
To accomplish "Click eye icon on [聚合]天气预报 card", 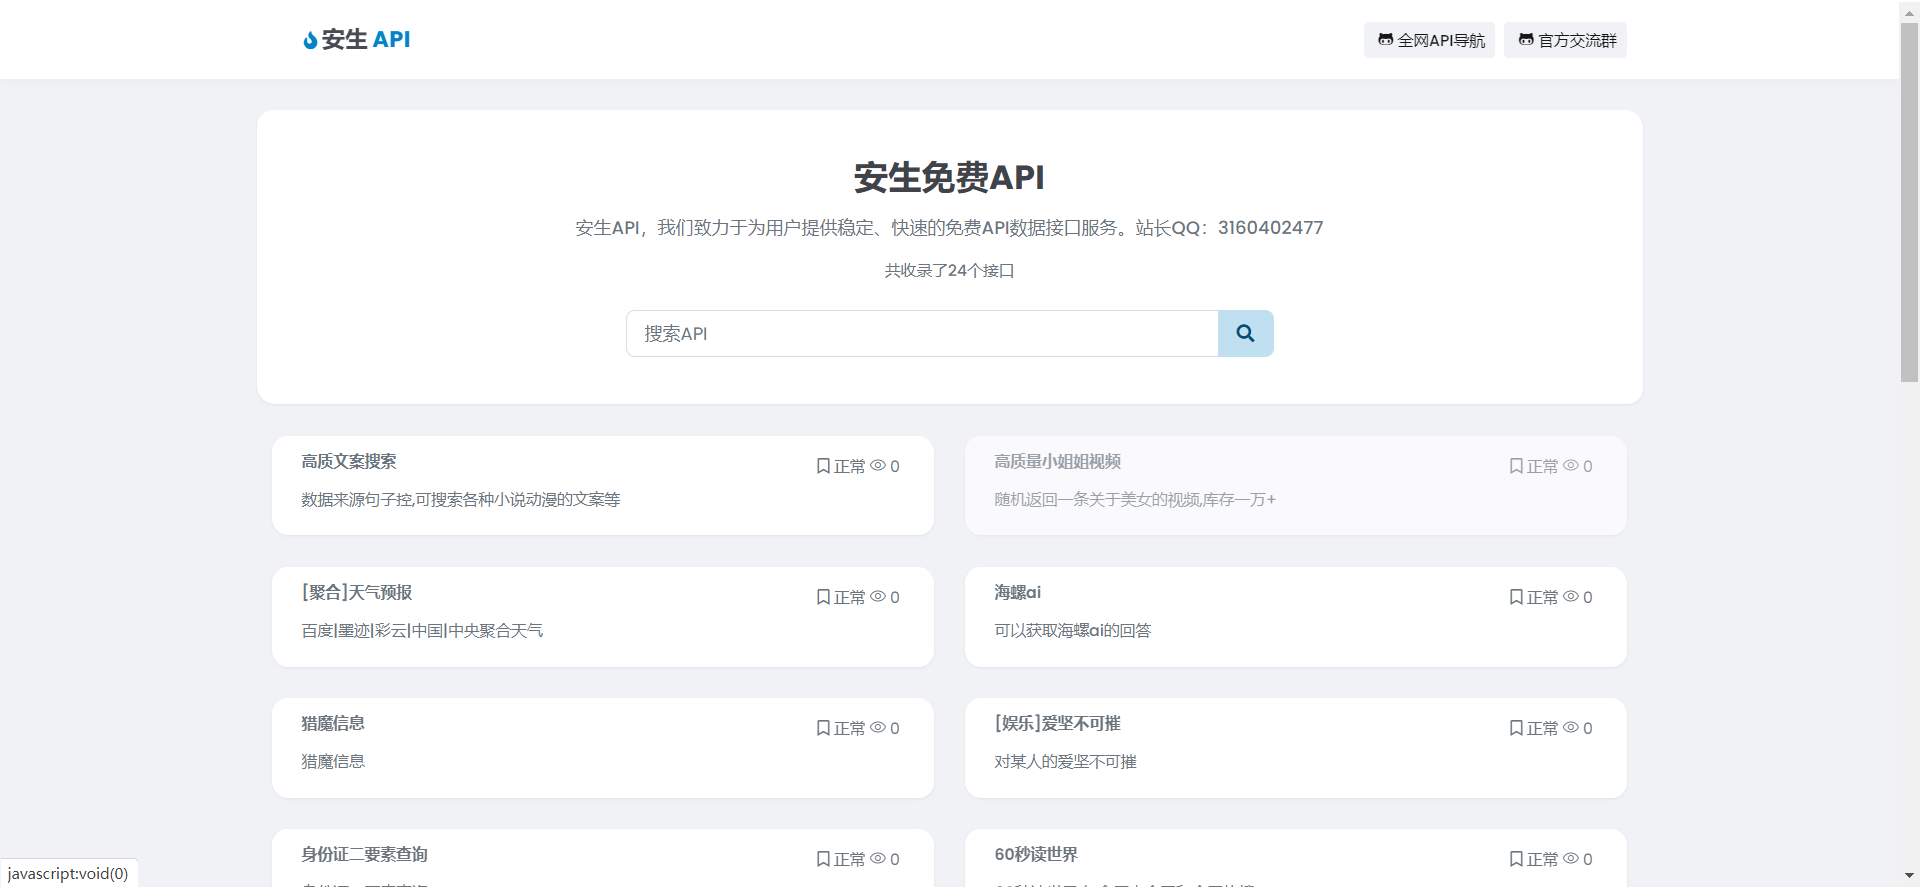I will (x=878, y=597).
